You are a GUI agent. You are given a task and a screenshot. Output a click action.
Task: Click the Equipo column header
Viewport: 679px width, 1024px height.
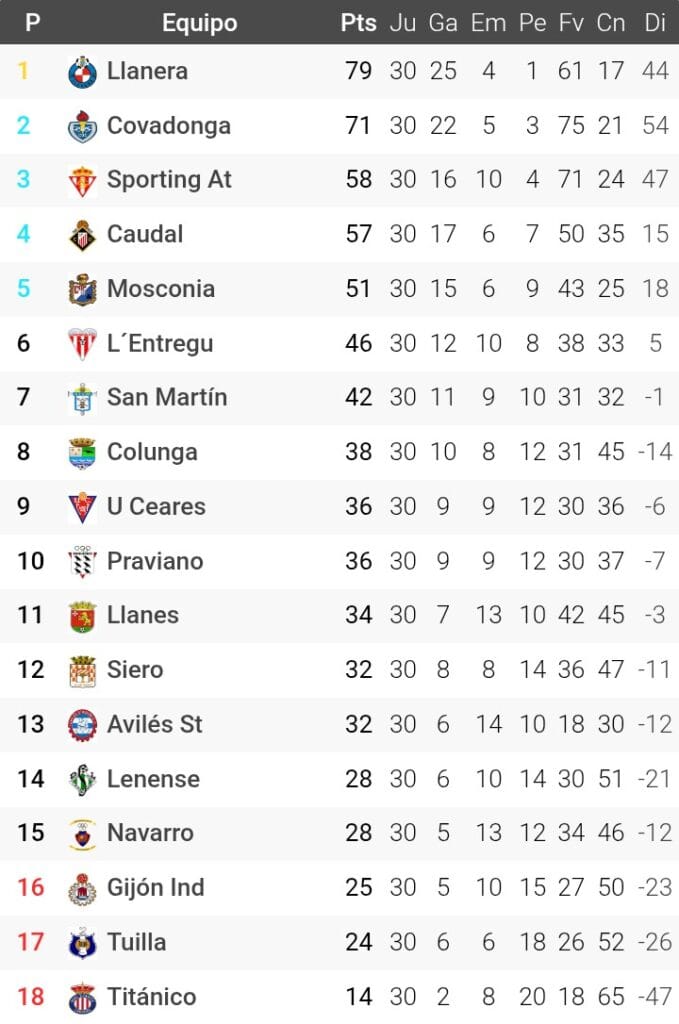200,23
